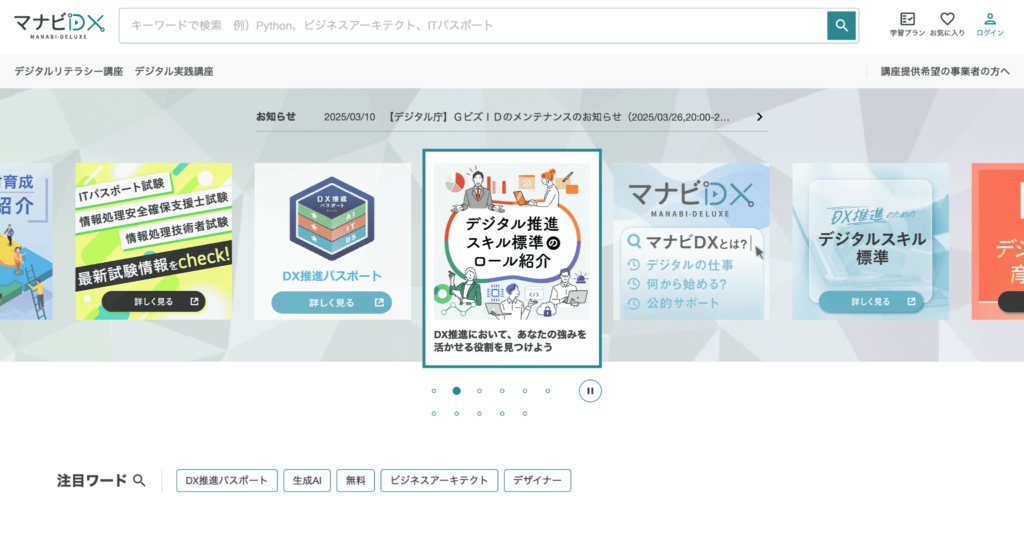Screen dimensions: 1024x551
Task: Pause the carousel autoplay
Action: click(x=590, y=391)
